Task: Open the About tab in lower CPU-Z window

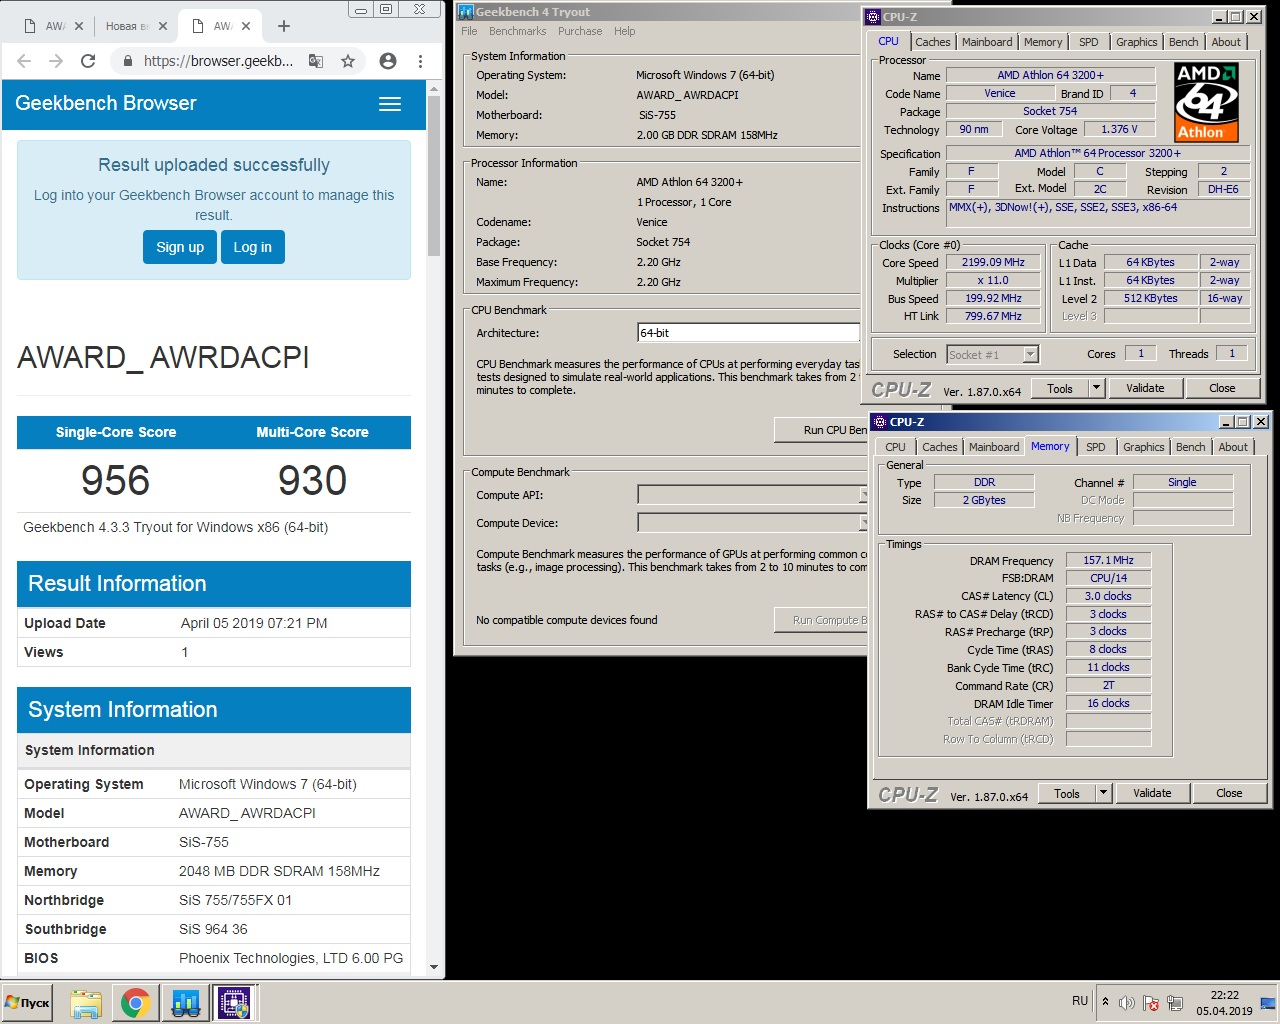Action: pyautogui.click(x=1233, y=447)
